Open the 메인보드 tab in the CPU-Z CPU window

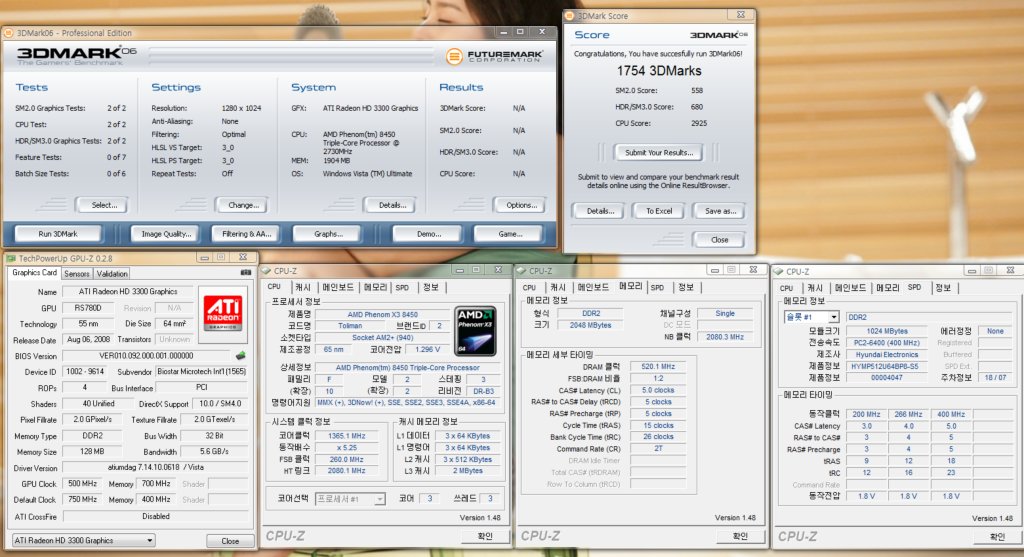click(x=338, y=287)
